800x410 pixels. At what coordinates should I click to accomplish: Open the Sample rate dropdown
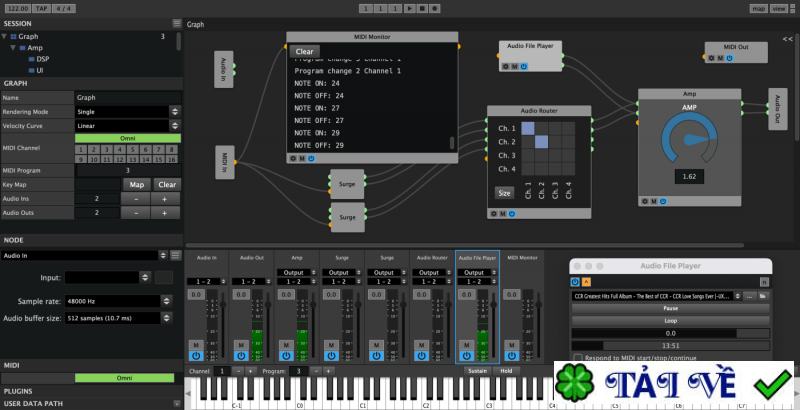click(118, 301)
